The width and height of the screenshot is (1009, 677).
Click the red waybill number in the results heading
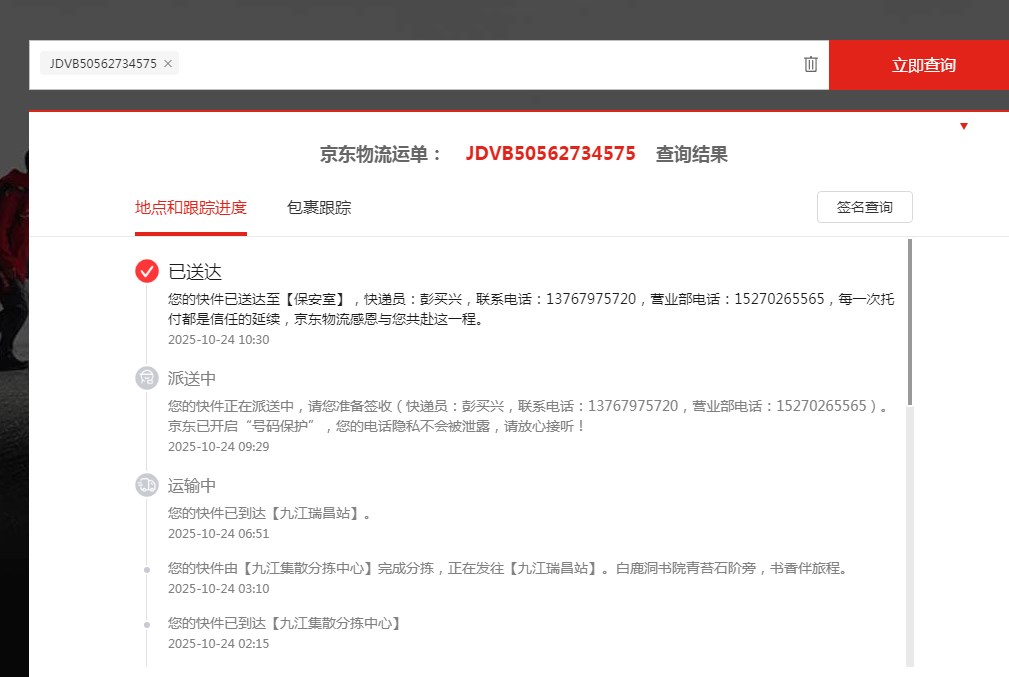click(550, 154)
